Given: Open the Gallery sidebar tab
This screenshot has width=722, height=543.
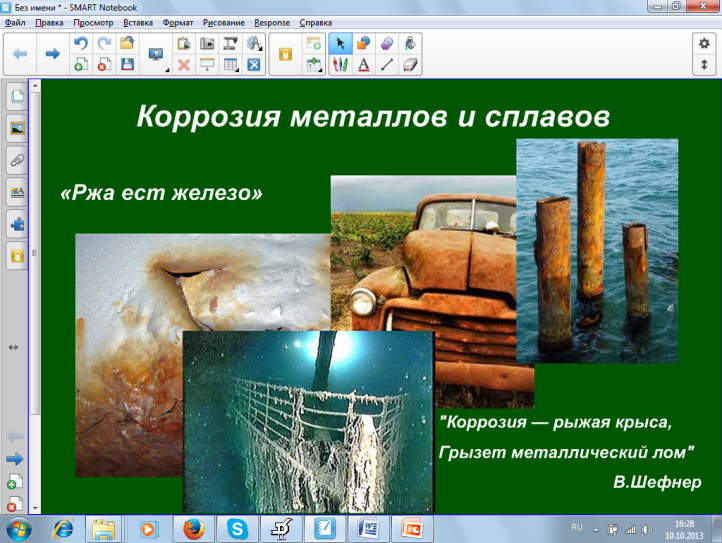Looking at the screenshot, I should pos(17,128).
